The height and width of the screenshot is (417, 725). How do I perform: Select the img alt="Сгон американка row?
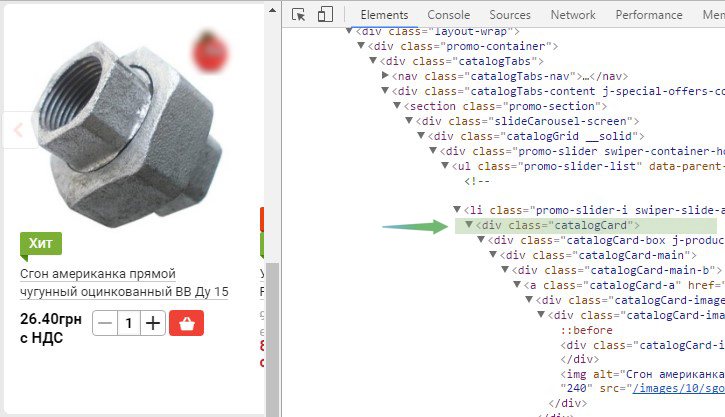[643, 374]
